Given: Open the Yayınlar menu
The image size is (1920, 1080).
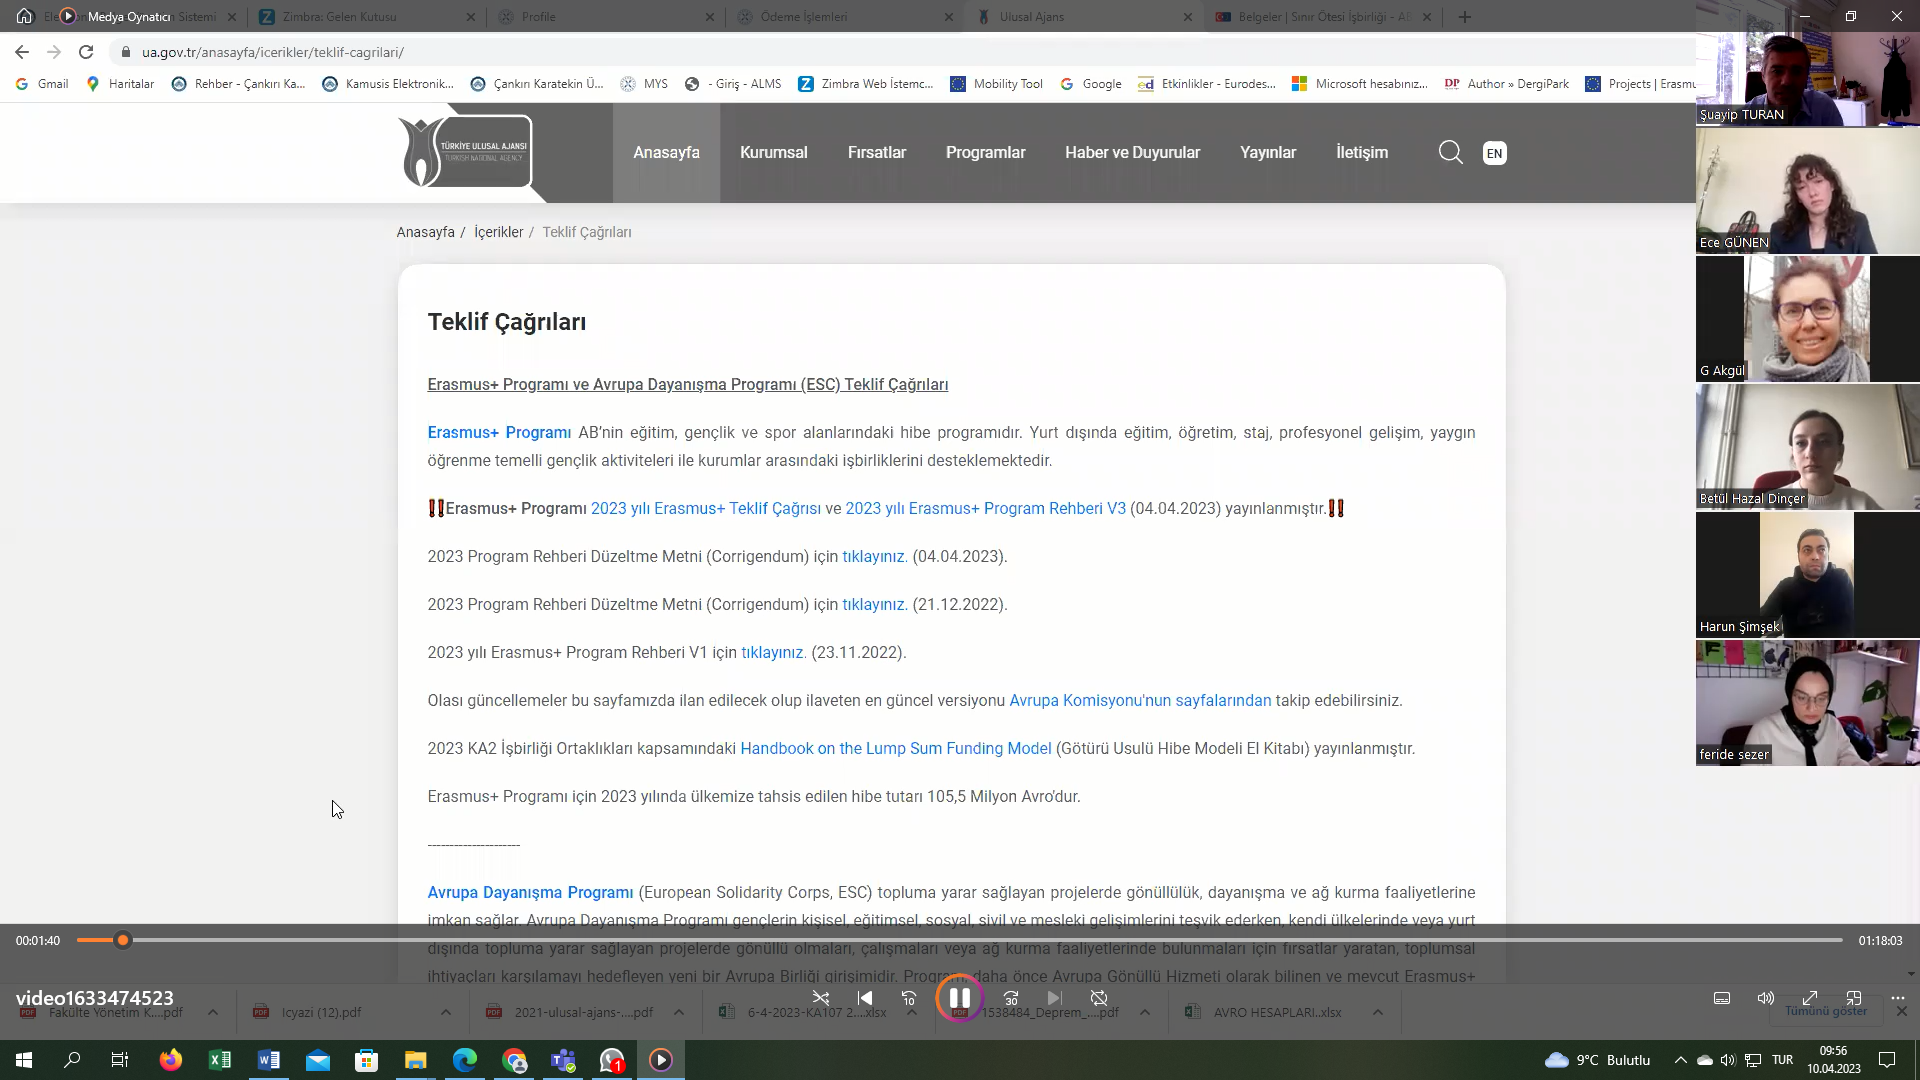Looking at the screenshot, I should coord(1267,152).
